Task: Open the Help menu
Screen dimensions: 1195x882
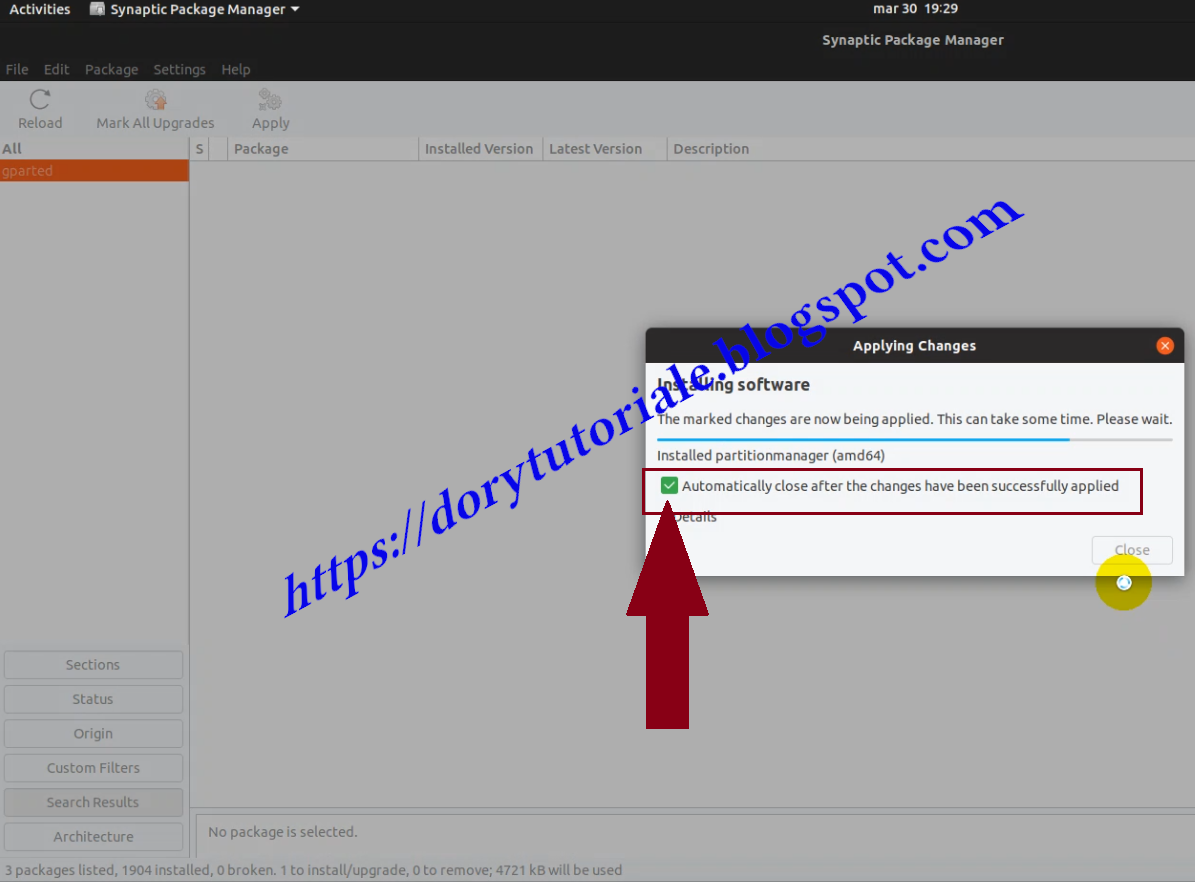Action: pyautogui.click(x=235, y=69)
